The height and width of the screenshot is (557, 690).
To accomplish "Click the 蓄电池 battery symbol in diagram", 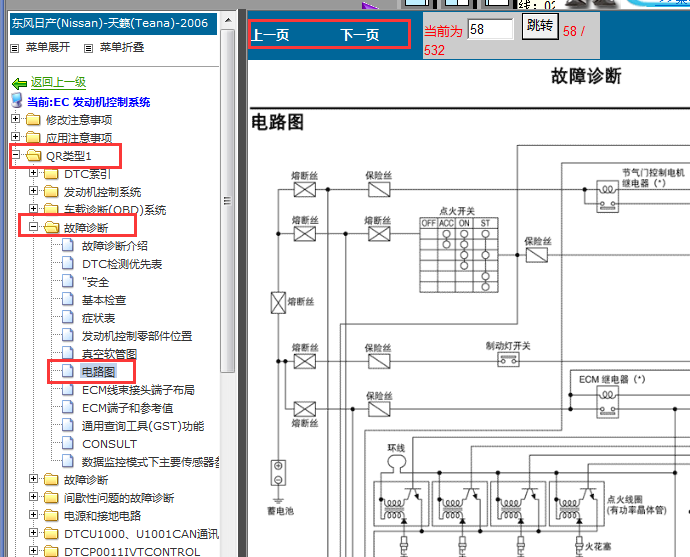I will pyautogui.click(x=278, y=473).
